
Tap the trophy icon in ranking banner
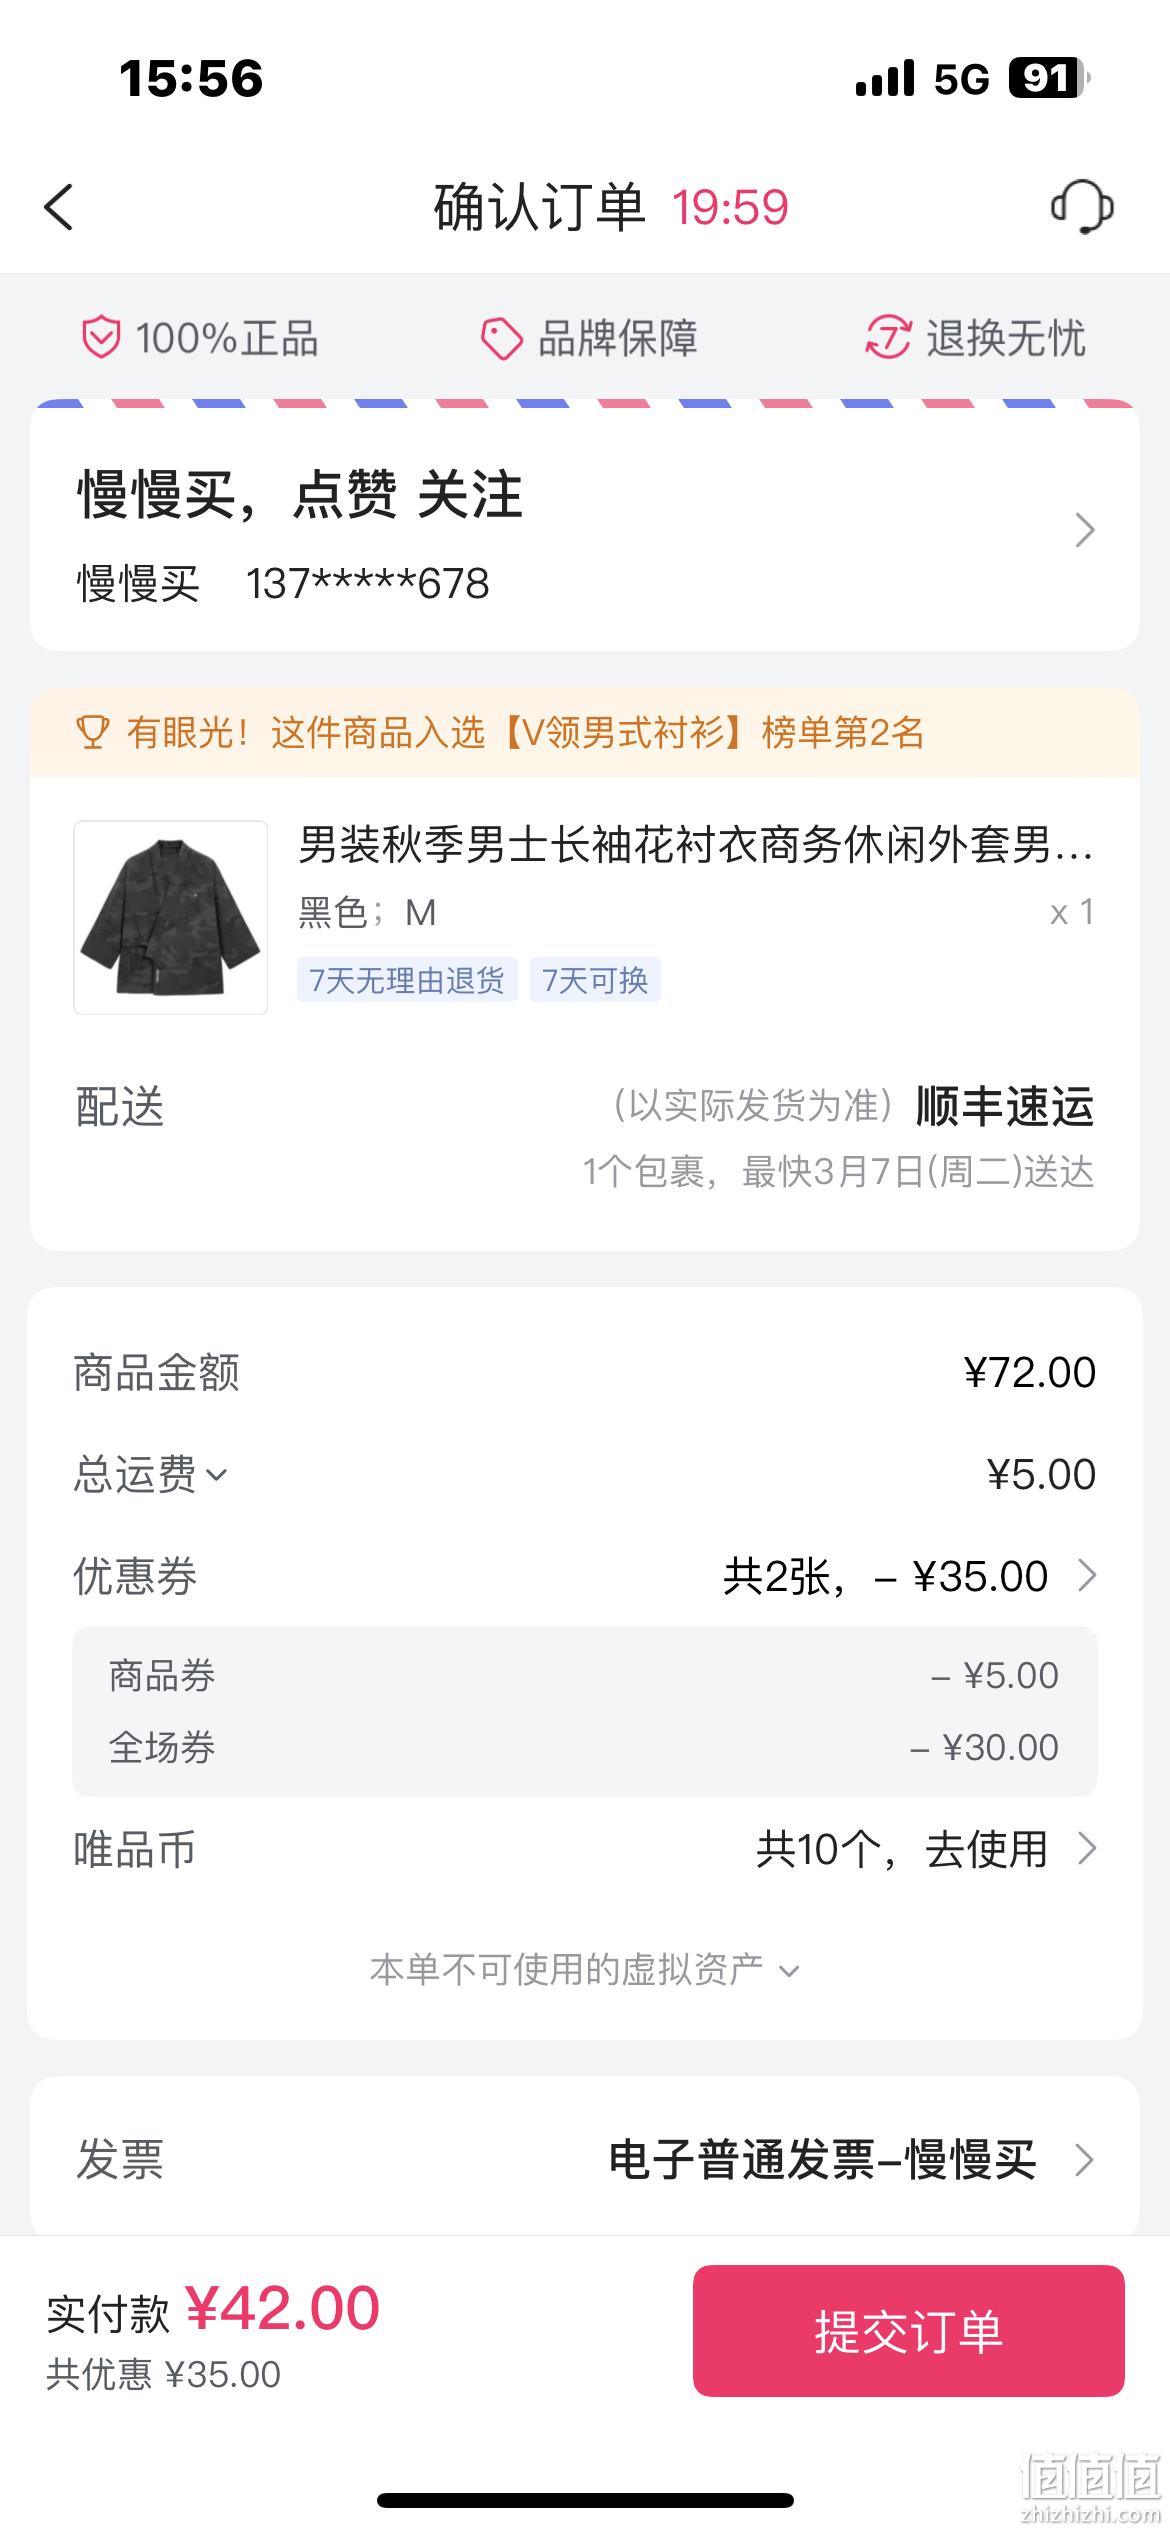click(93, 733)
